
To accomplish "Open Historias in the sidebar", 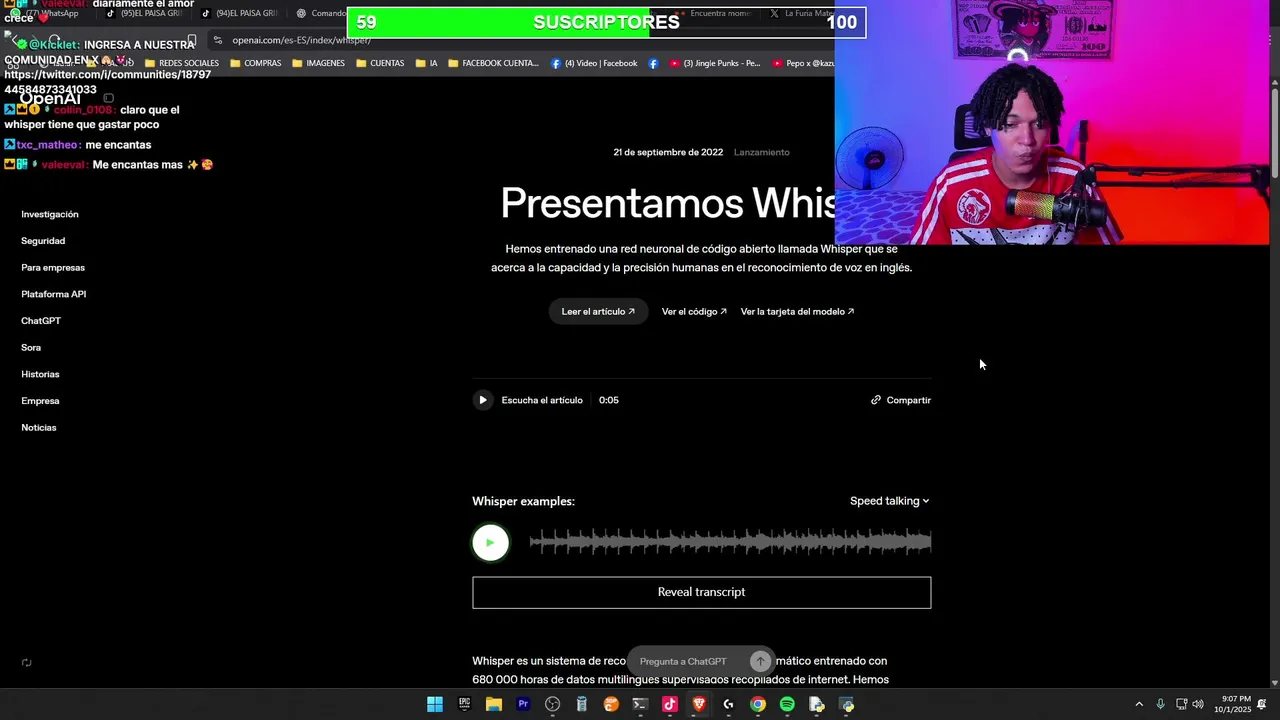I will (40, 374).
